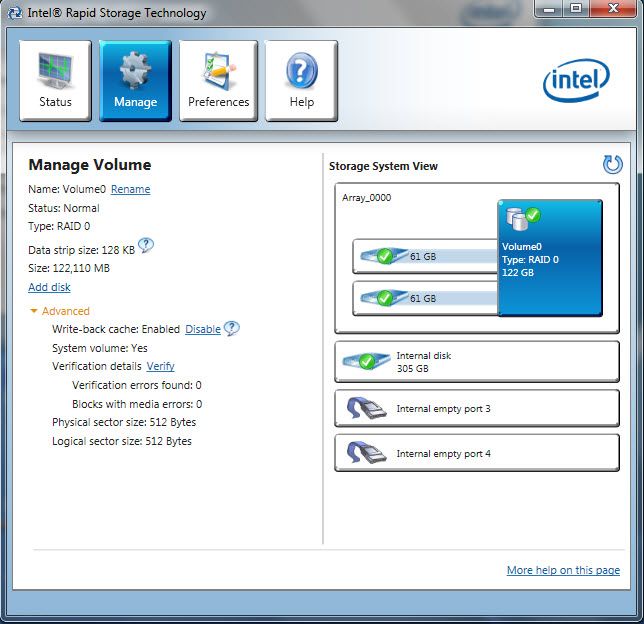Screen dimensions: 644x624
Task: Select Internal empty port 4
Action: click(x=477, y=453)
